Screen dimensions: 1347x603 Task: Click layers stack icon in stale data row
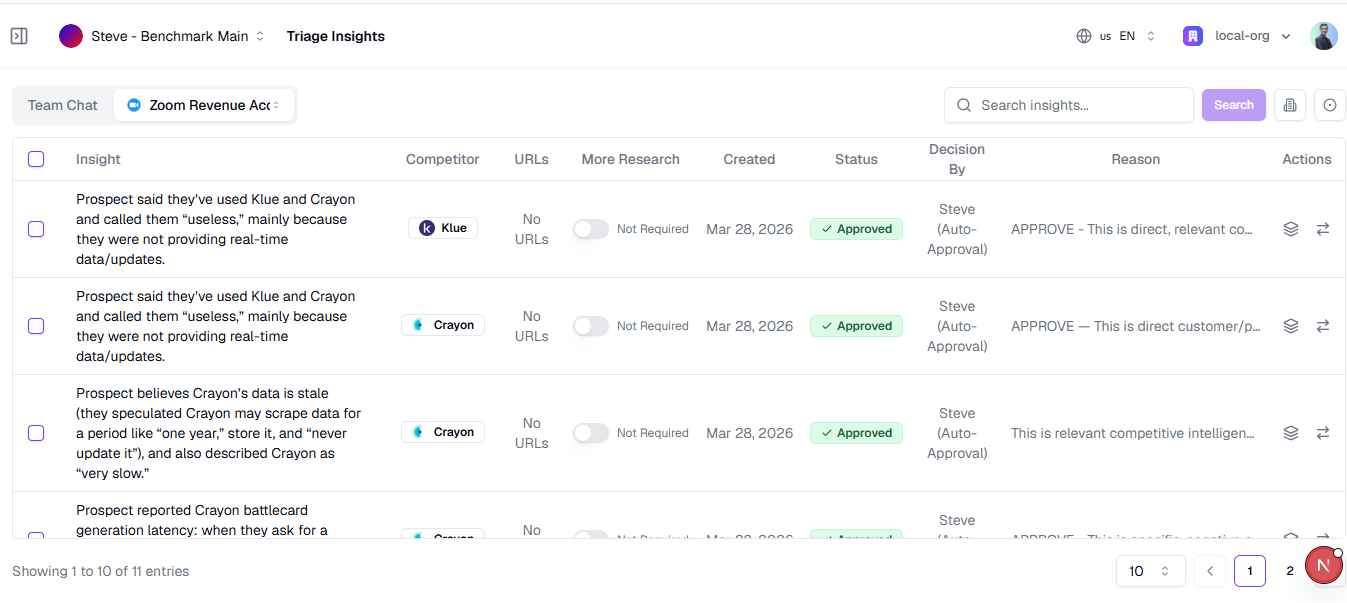click(1291, 433)
